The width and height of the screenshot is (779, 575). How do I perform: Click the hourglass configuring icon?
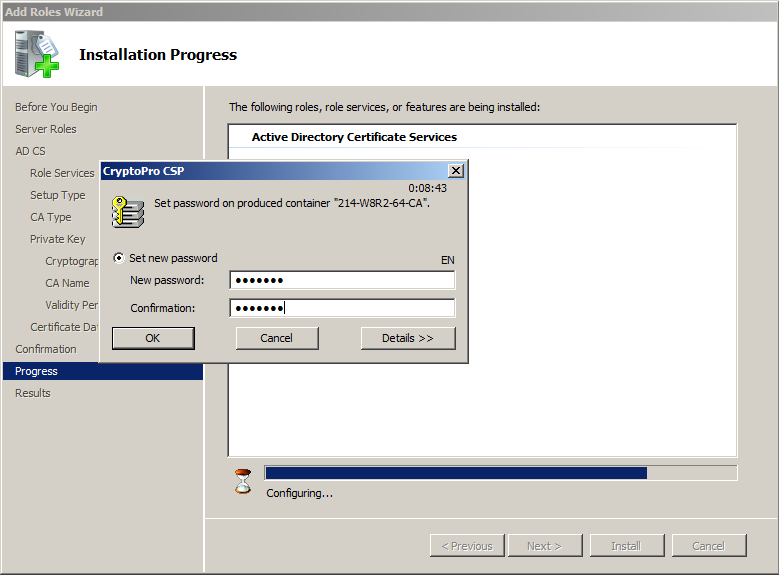pyautogui.click(x=244, y=480)
